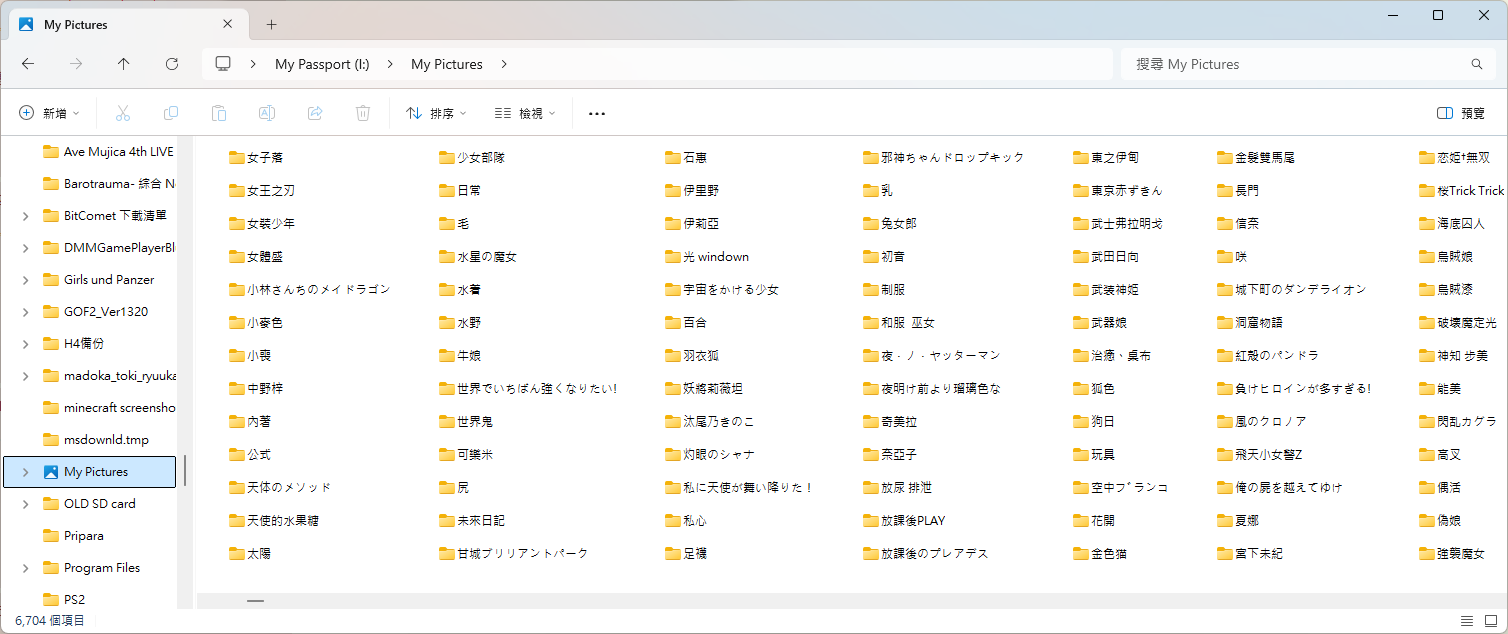Screen dimensions: 1508x634
Task: Switch to large thumbnails view in status bar
Action: (1491, 621)
